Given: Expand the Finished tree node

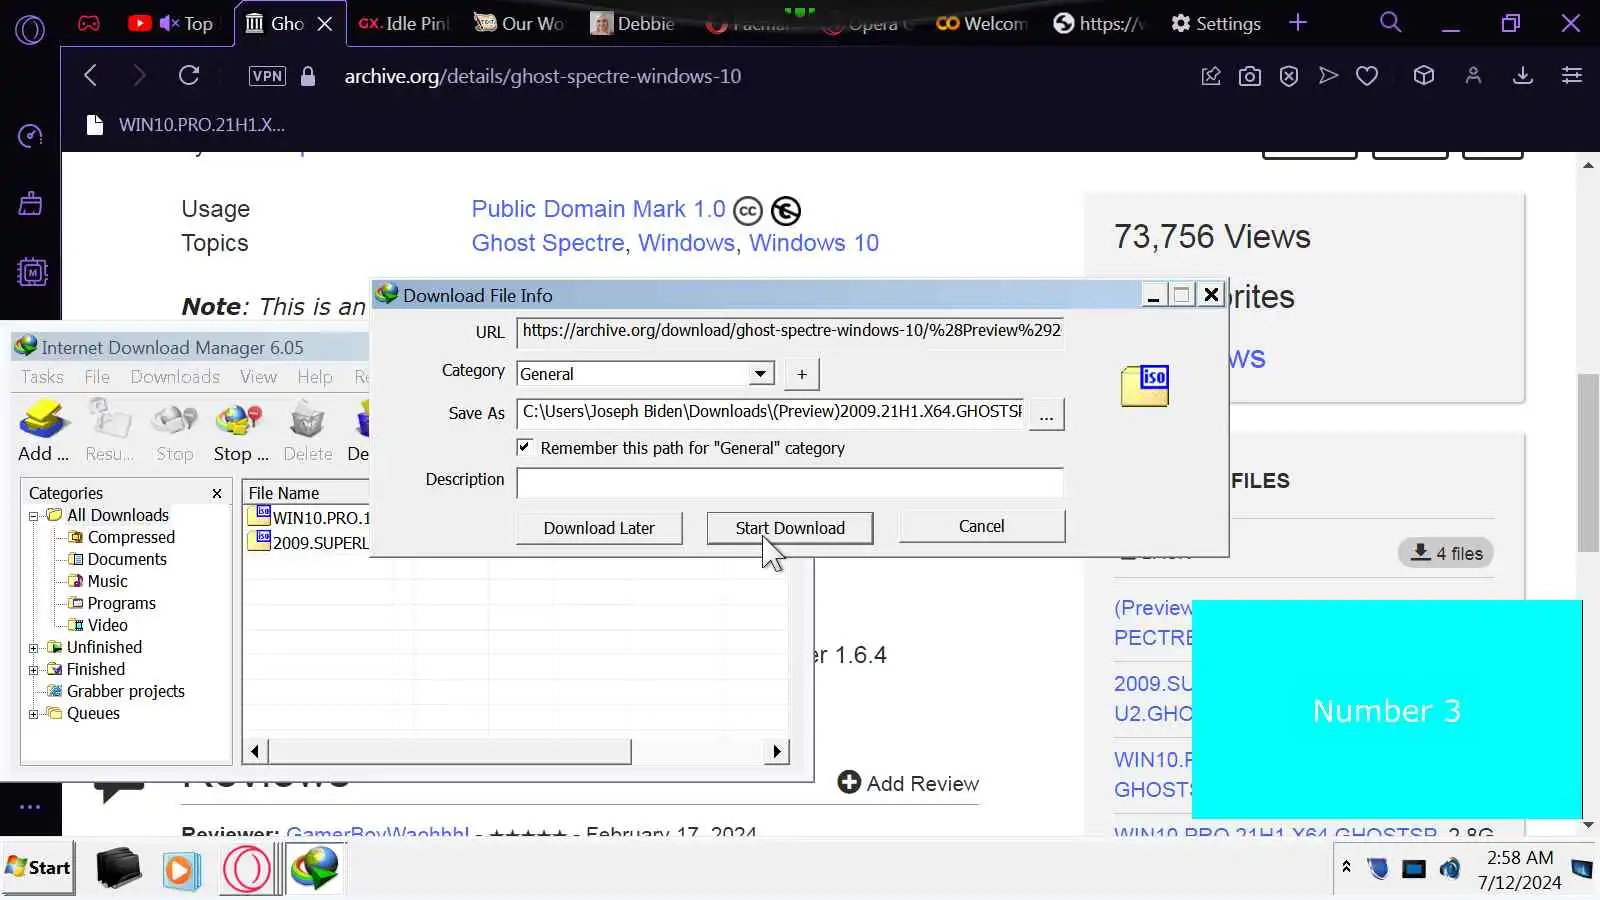Looking at the screenshot, I should (33, 670).
